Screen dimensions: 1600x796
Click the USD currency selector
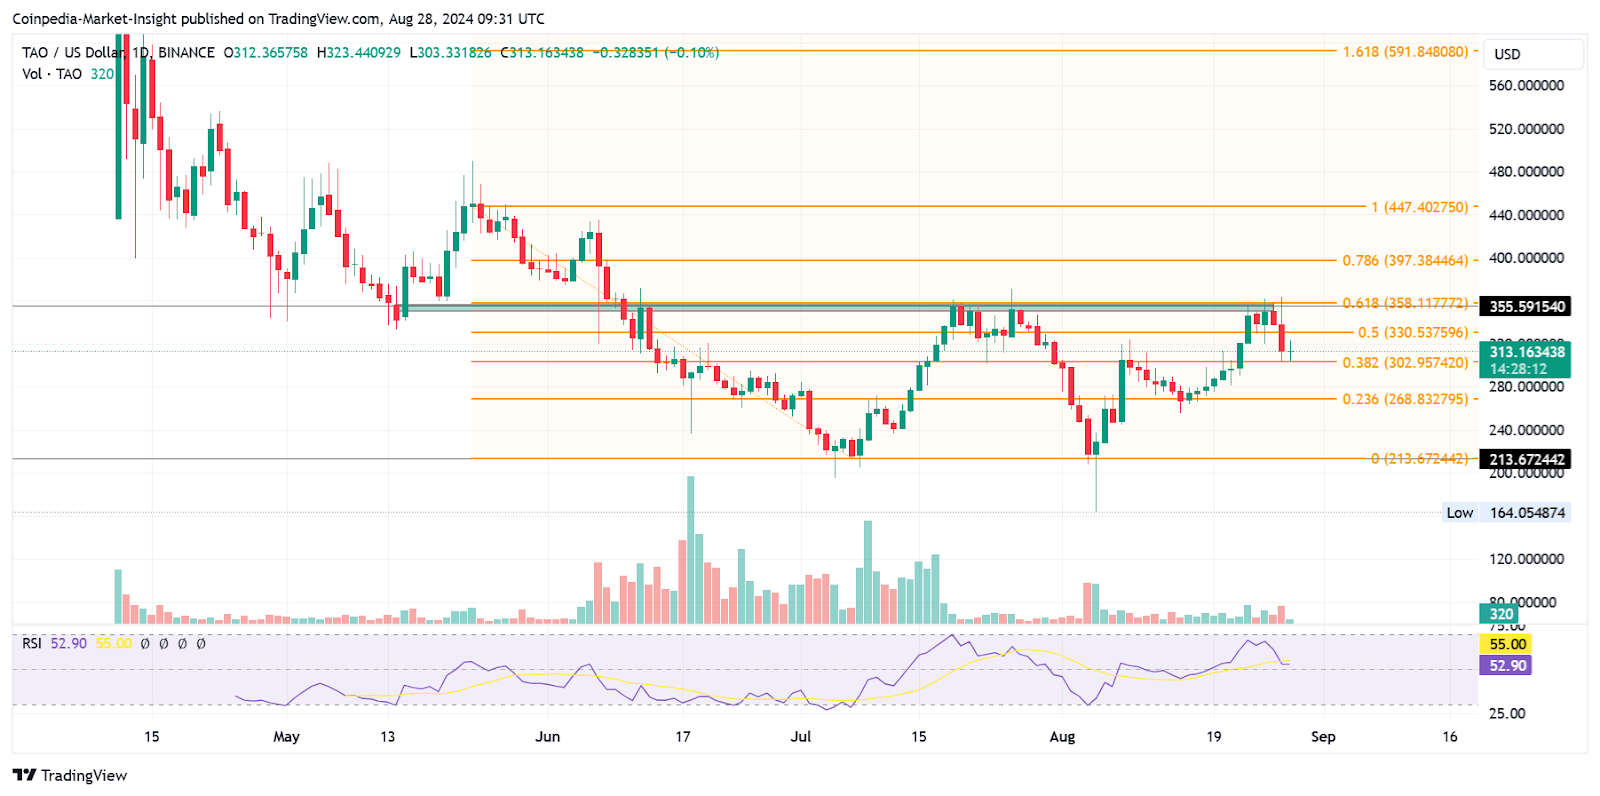tap(1534, 54)
